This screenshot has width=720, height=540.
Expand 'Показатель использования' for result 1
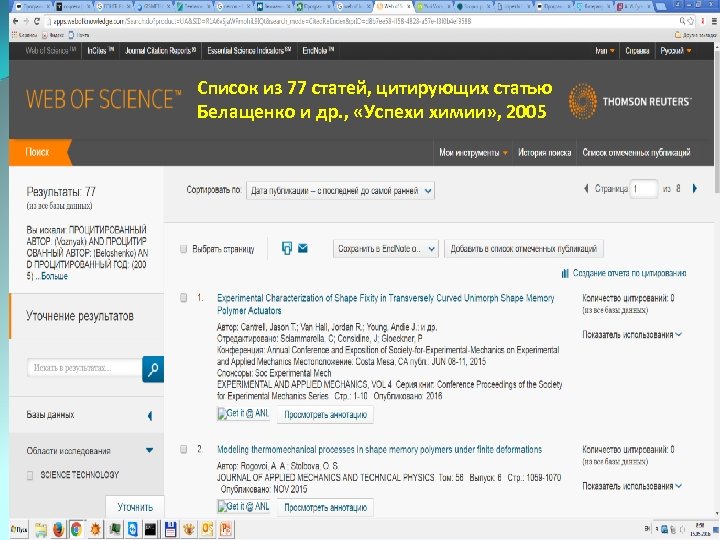pos(632,335)
